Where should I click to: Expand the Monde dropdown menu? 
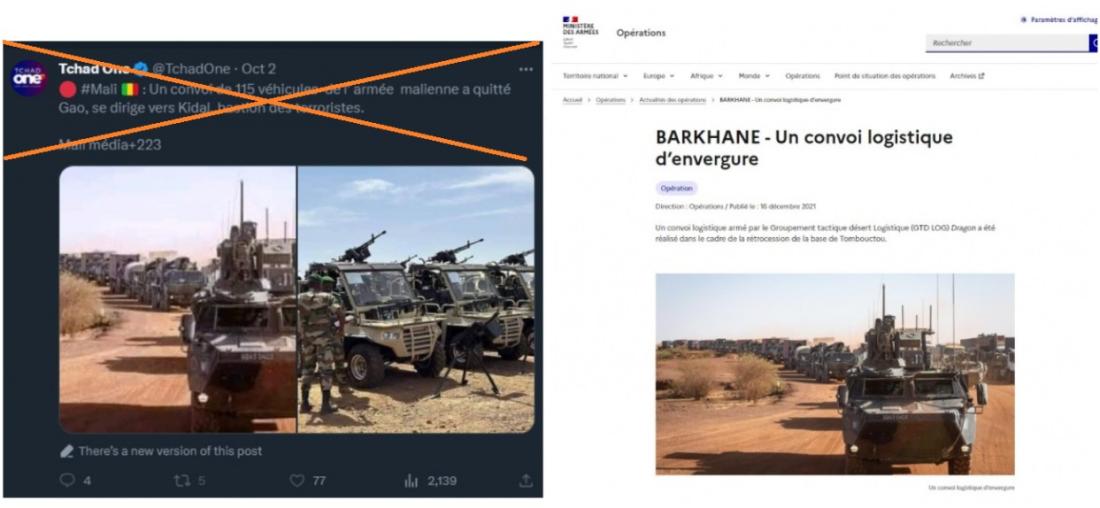coord(754,76)
